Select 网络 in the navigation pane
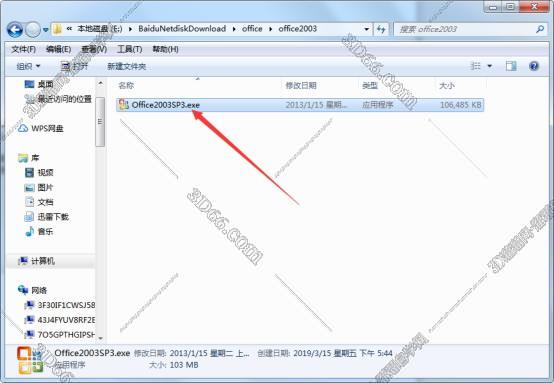554x383 pixels. pos(39,290)
